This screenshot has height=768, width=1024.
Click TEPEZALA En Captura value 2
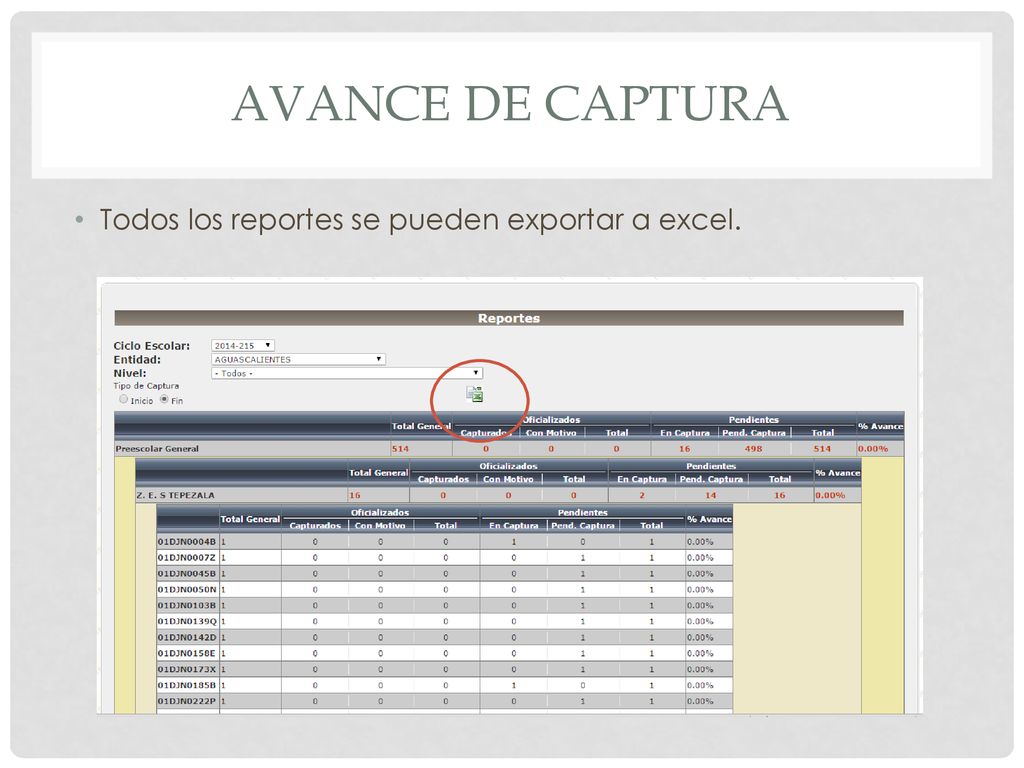[x=641, y=495]
